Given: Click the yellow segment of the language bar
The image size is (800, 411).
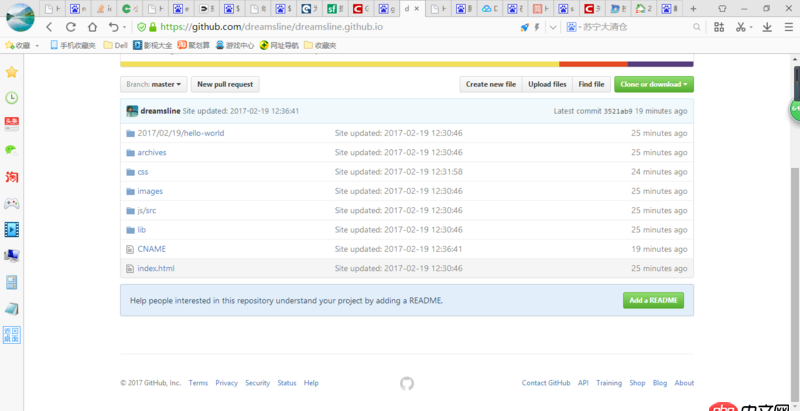Looking at the screenshot, I should [340, 64].
